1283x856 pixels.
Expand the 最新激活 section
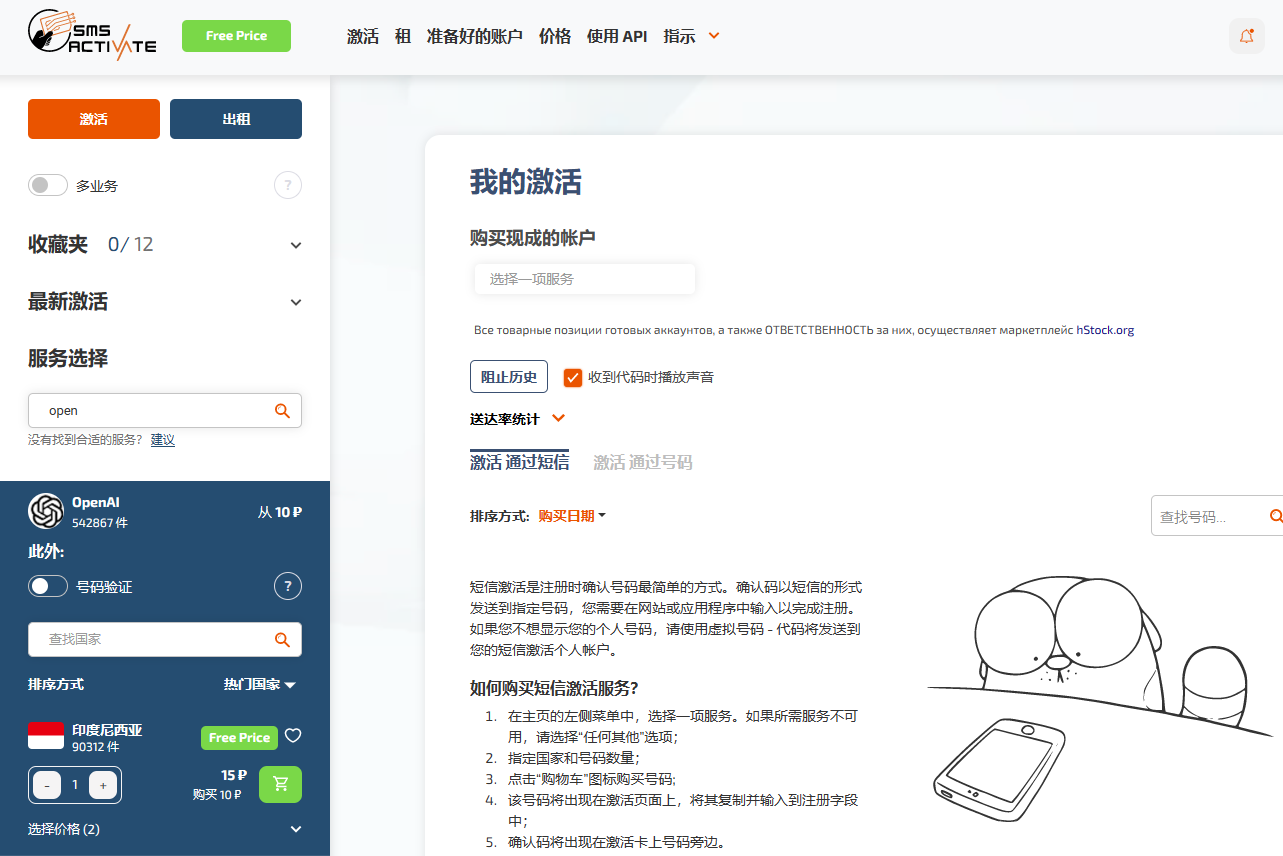pos(296,302)
